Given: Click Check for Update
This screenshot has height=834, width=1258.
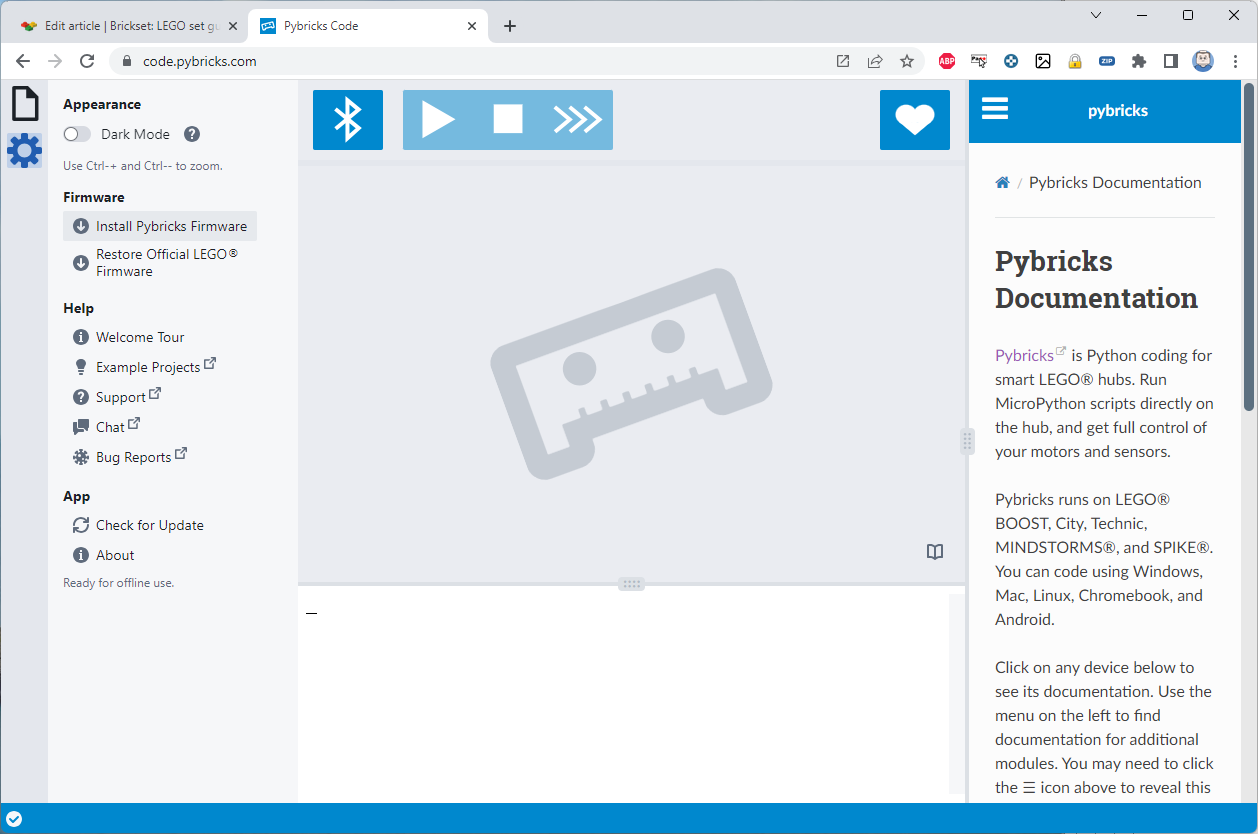Looking at the screenshot, I should click(149, 525).
